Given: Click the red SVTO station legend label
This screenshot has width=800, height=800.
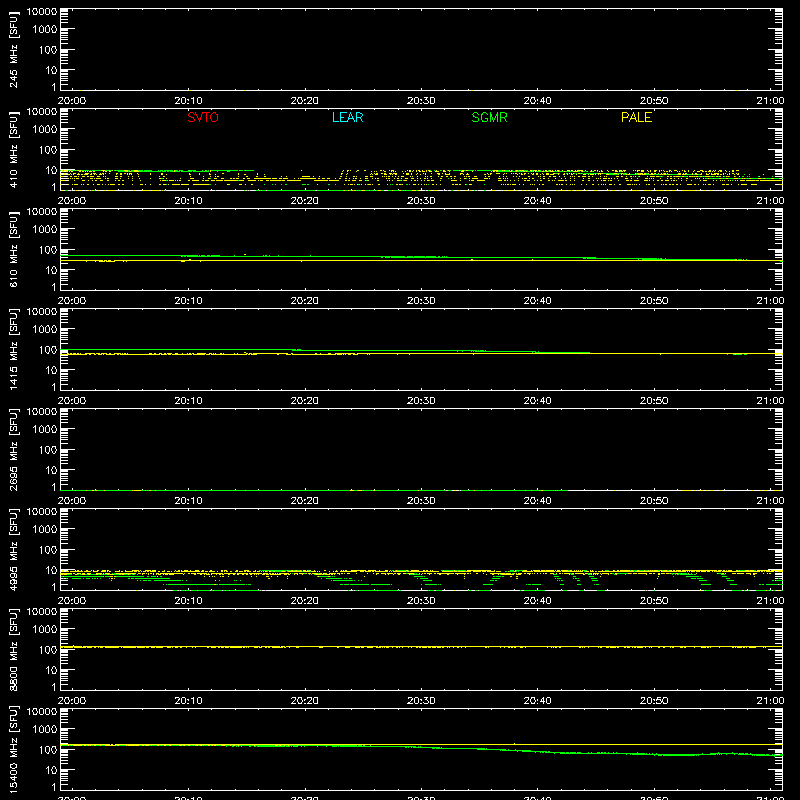Looking at the screenshot, I should pos(203,117).
